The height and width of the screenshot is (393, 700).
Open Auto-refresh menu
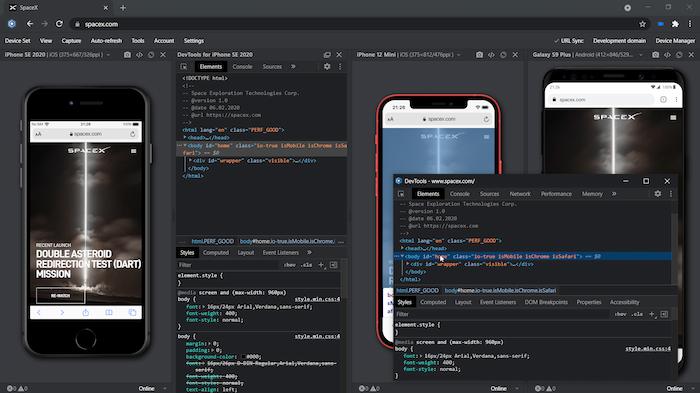[x=106, y=41]
